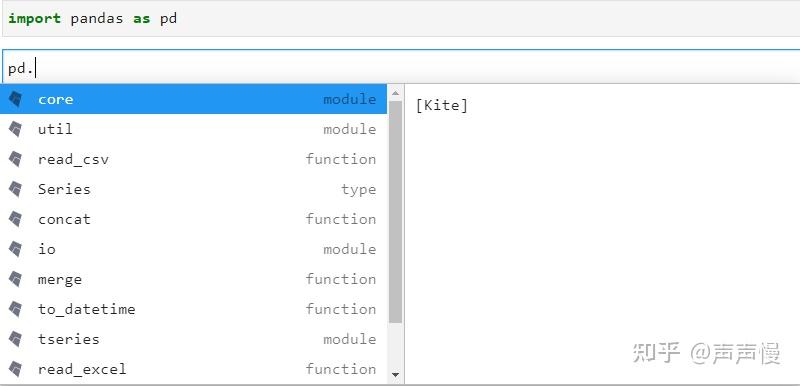Click the [Kite] documentation panel

point(602,235)
